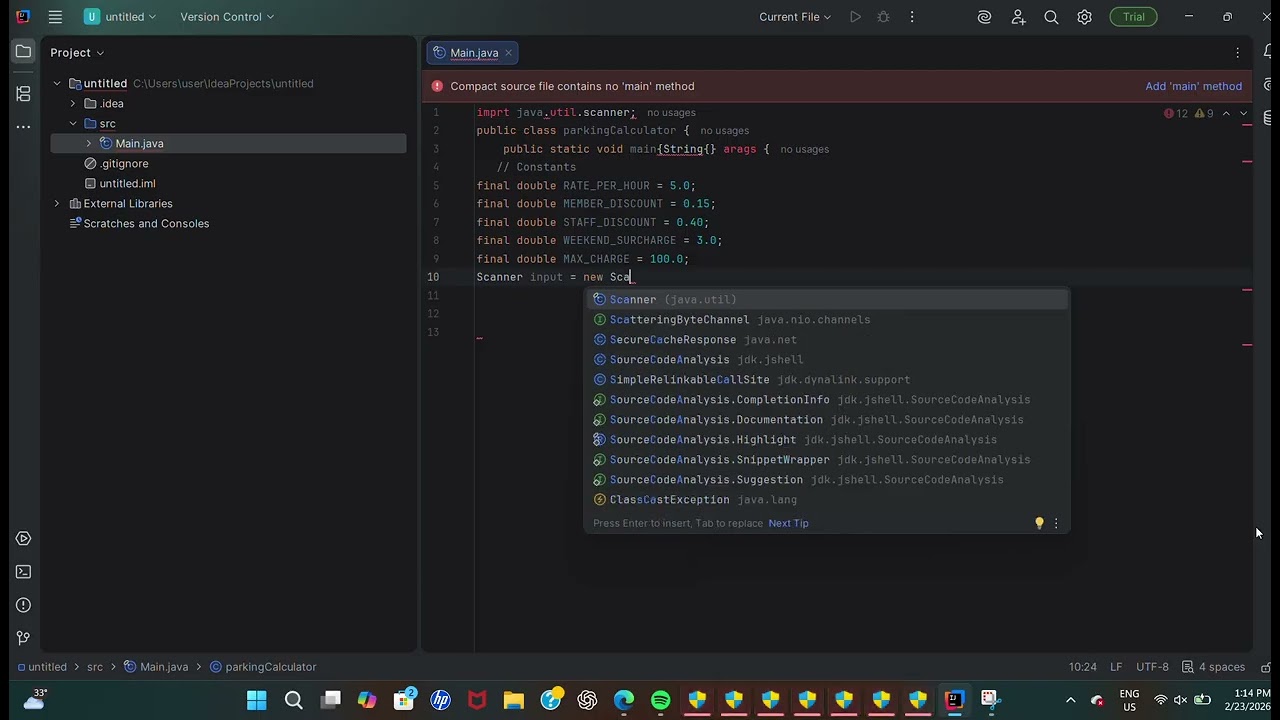Open the main hamburger menu
The width and height of the screenshot is (1280, 720).
pyautogui.click(x=55, y=17)
